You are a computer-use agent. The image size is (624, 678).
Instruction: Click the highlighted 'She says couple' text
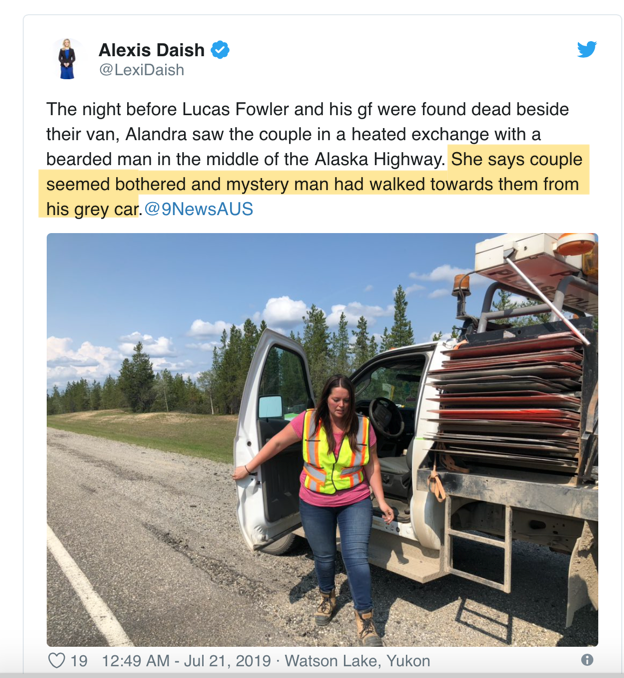pyautogui.click(x=517, y=159)
